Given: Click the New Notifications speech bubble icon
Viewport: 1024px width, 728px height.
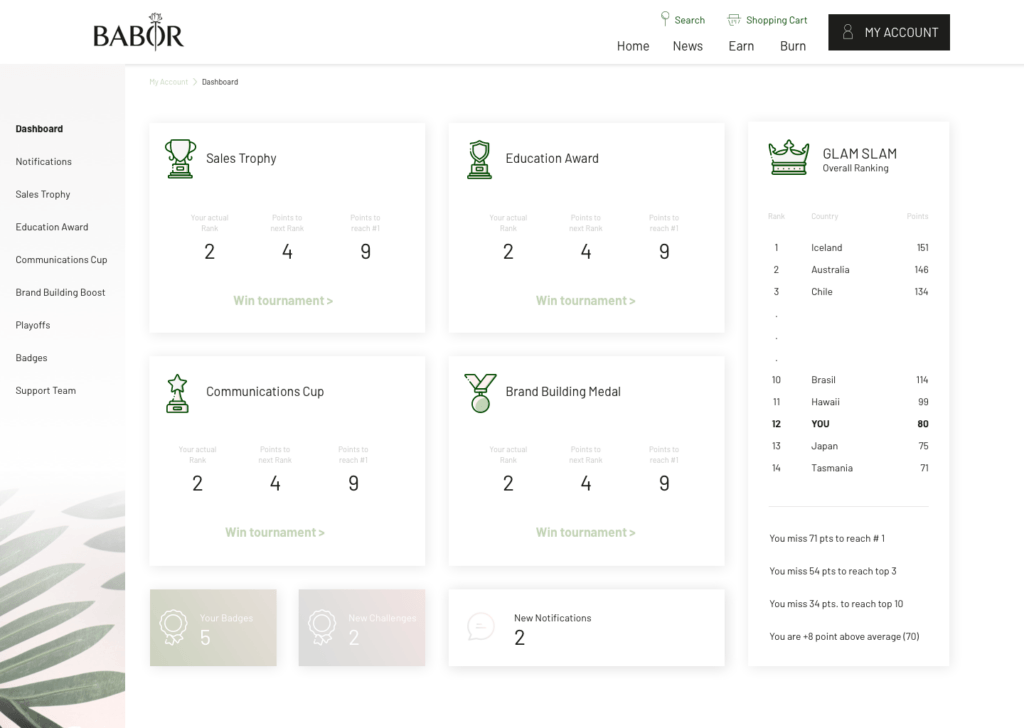Looking at the screenshot, I should pyautogui.click(x=481, y=627).
